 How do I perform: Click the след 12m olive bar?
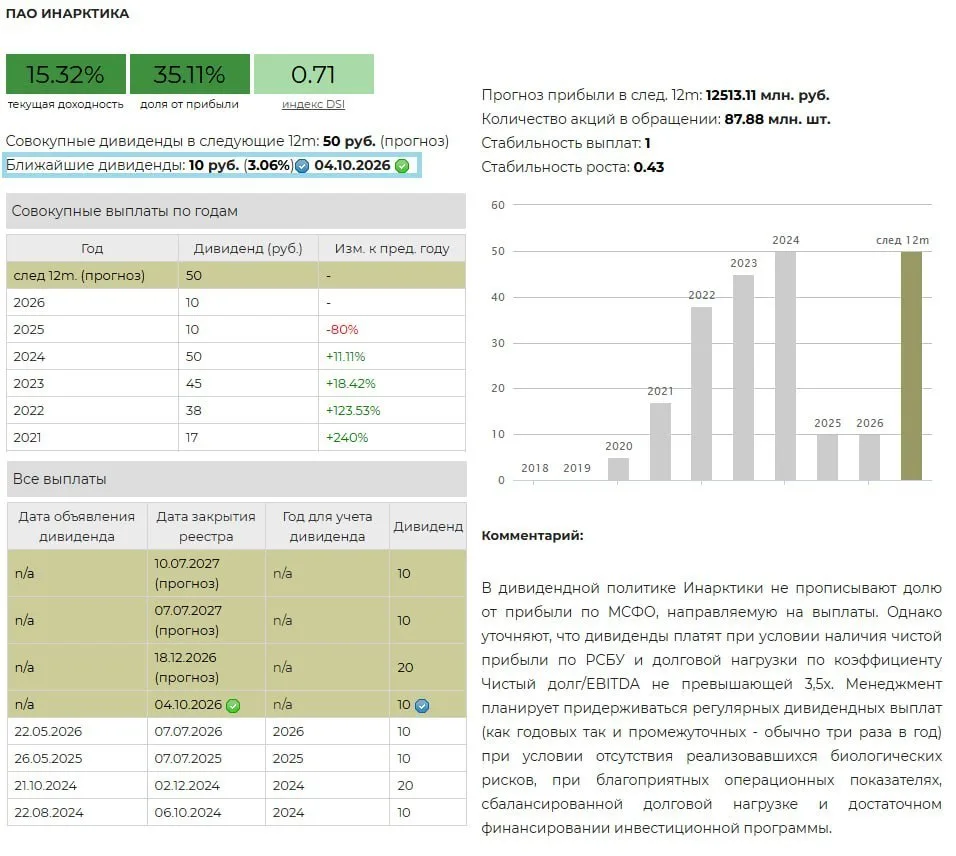coord(911,366)
